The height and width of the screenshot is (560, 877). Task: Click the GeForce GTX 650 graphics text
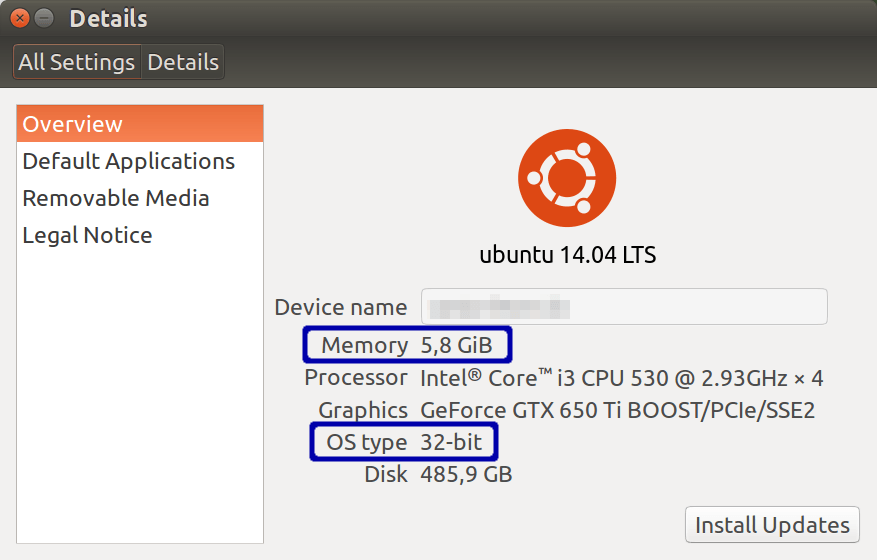[x=617, y=410]
